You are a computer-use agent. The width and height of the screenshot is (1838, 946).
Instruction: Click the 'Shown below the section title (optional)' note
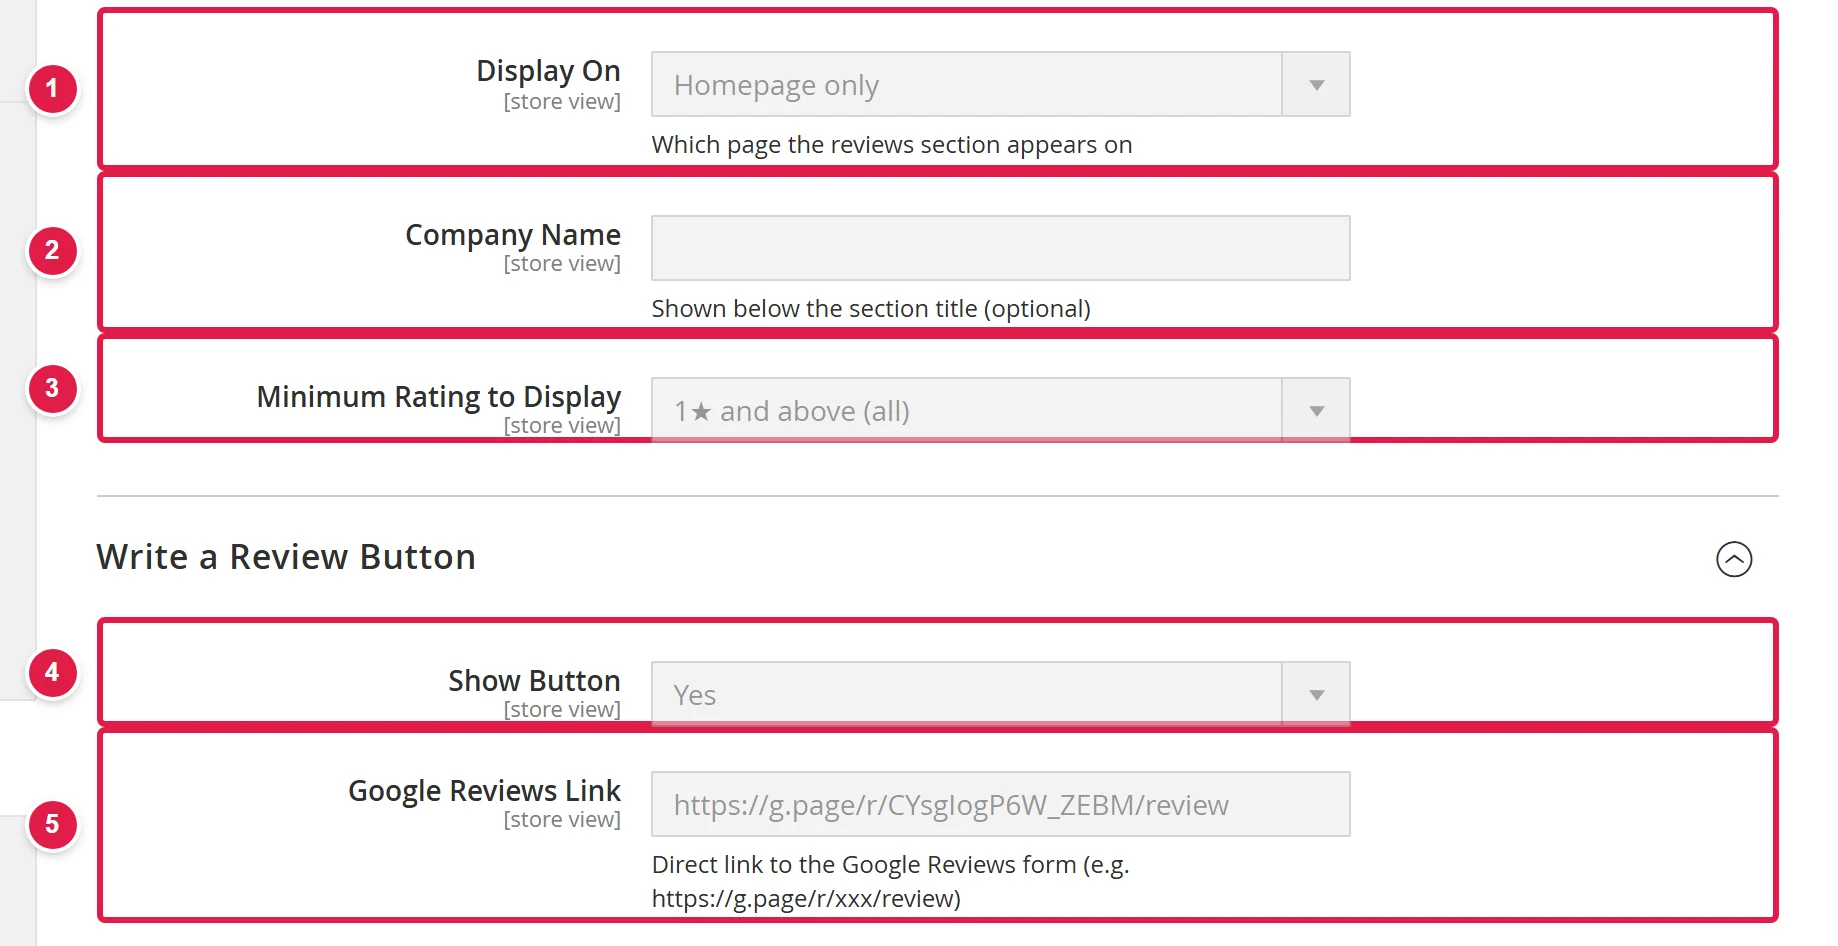click(871, 309)
